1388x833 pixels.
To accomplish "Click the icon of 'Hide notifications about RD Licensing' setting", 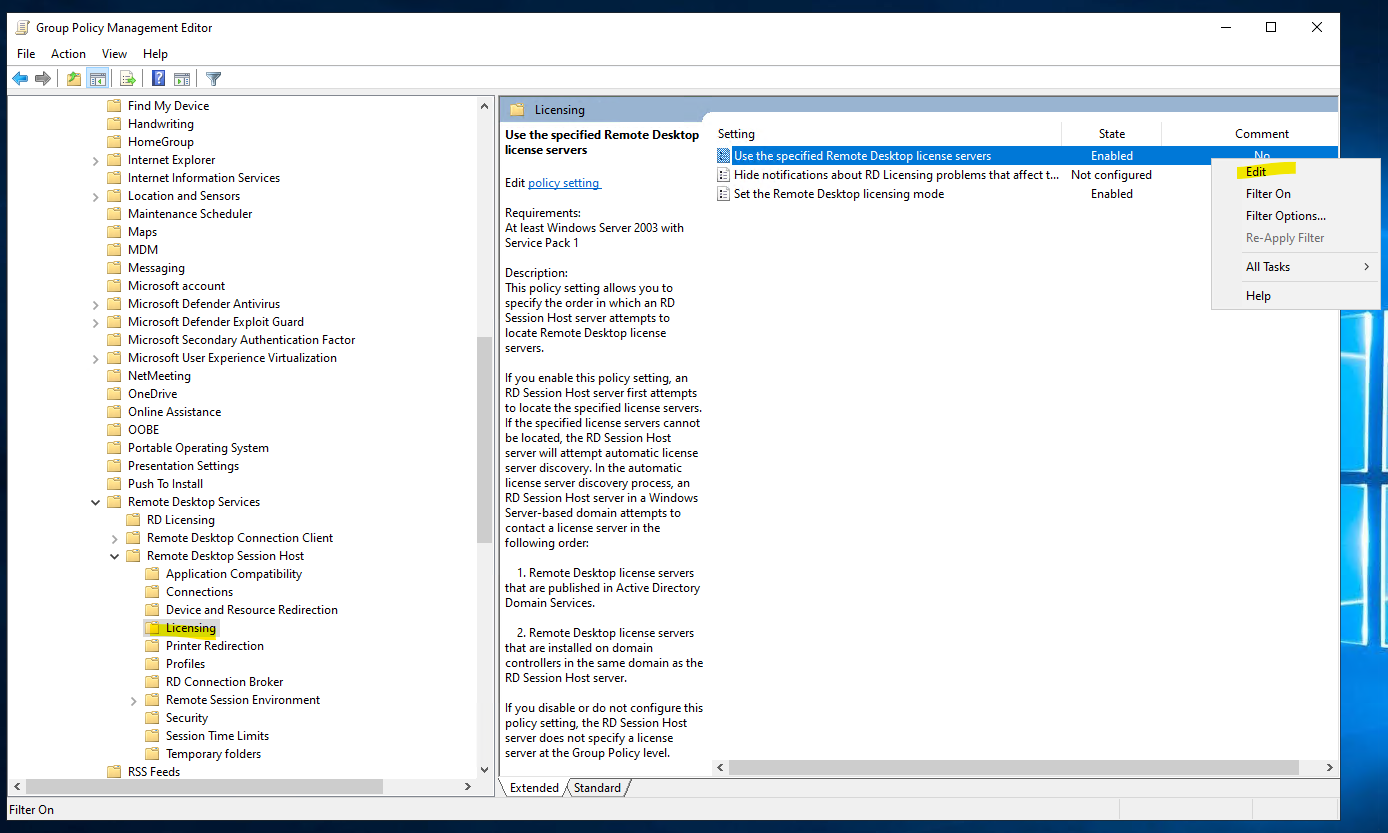I will [x=724, y=175].
